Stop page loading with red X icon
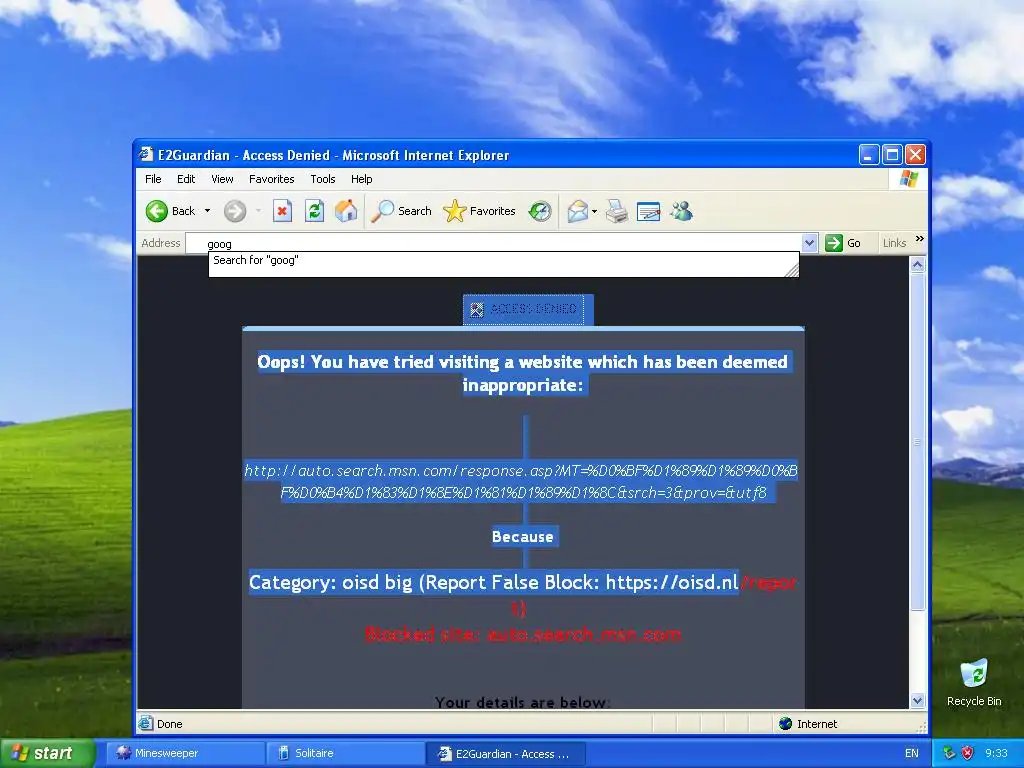1024x768 pixels. 282,211
